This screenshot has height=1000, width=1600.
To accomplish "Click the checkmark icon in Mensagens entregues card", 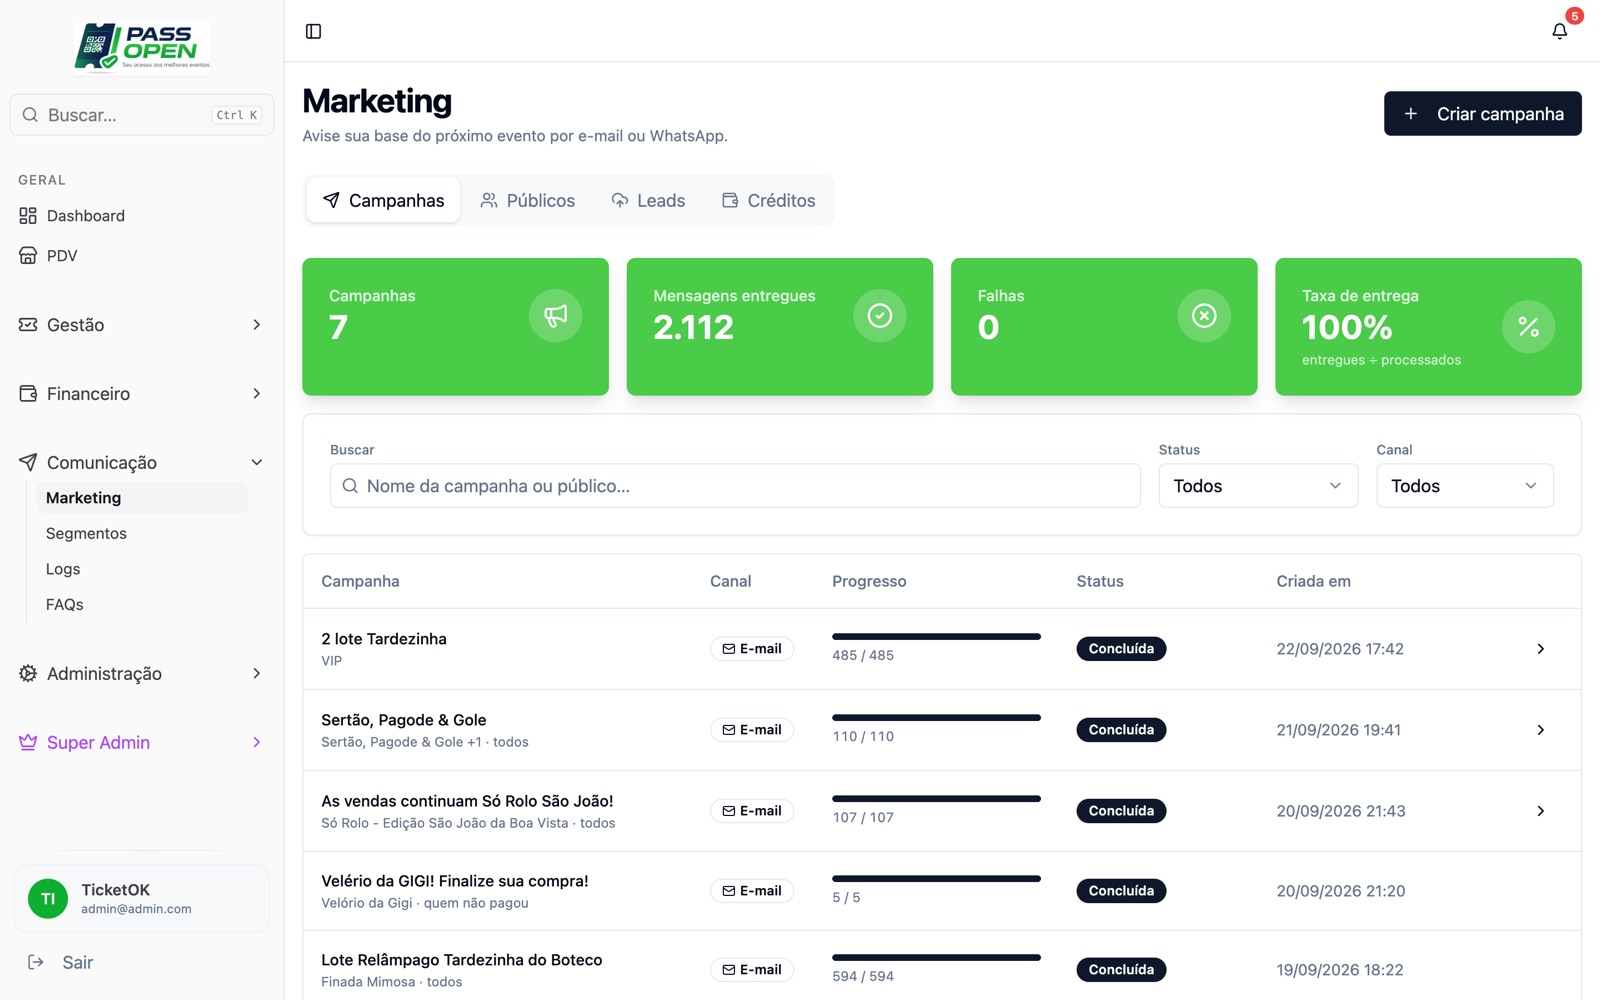I will coord(879,315).
